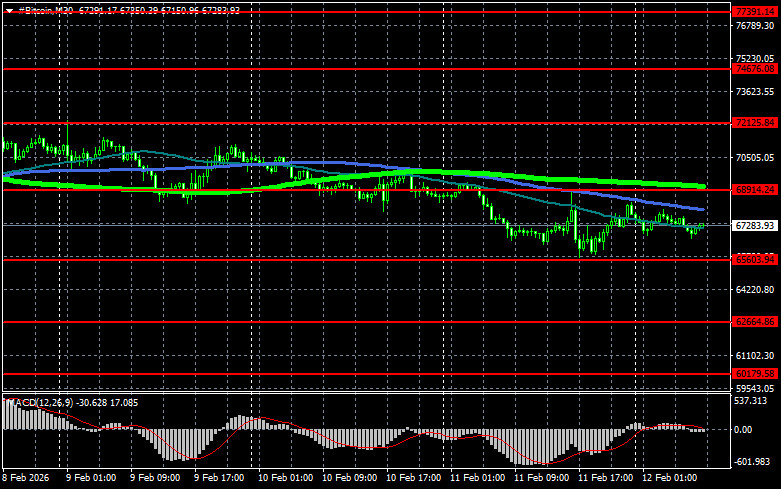Click the 73623.55 price scale value
Screen dimensions: 781x489
click(x=755, y=92)
